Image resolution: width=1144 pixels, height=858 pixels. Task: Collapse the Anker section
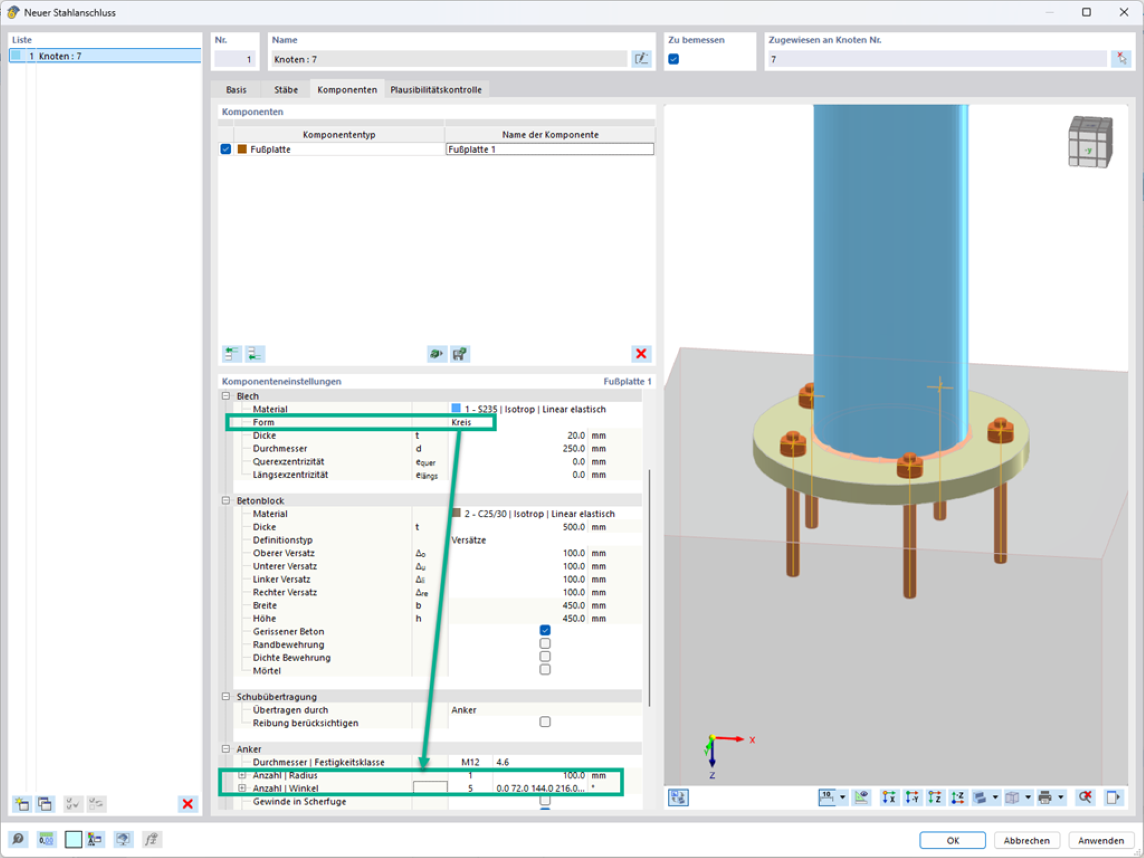226,749
